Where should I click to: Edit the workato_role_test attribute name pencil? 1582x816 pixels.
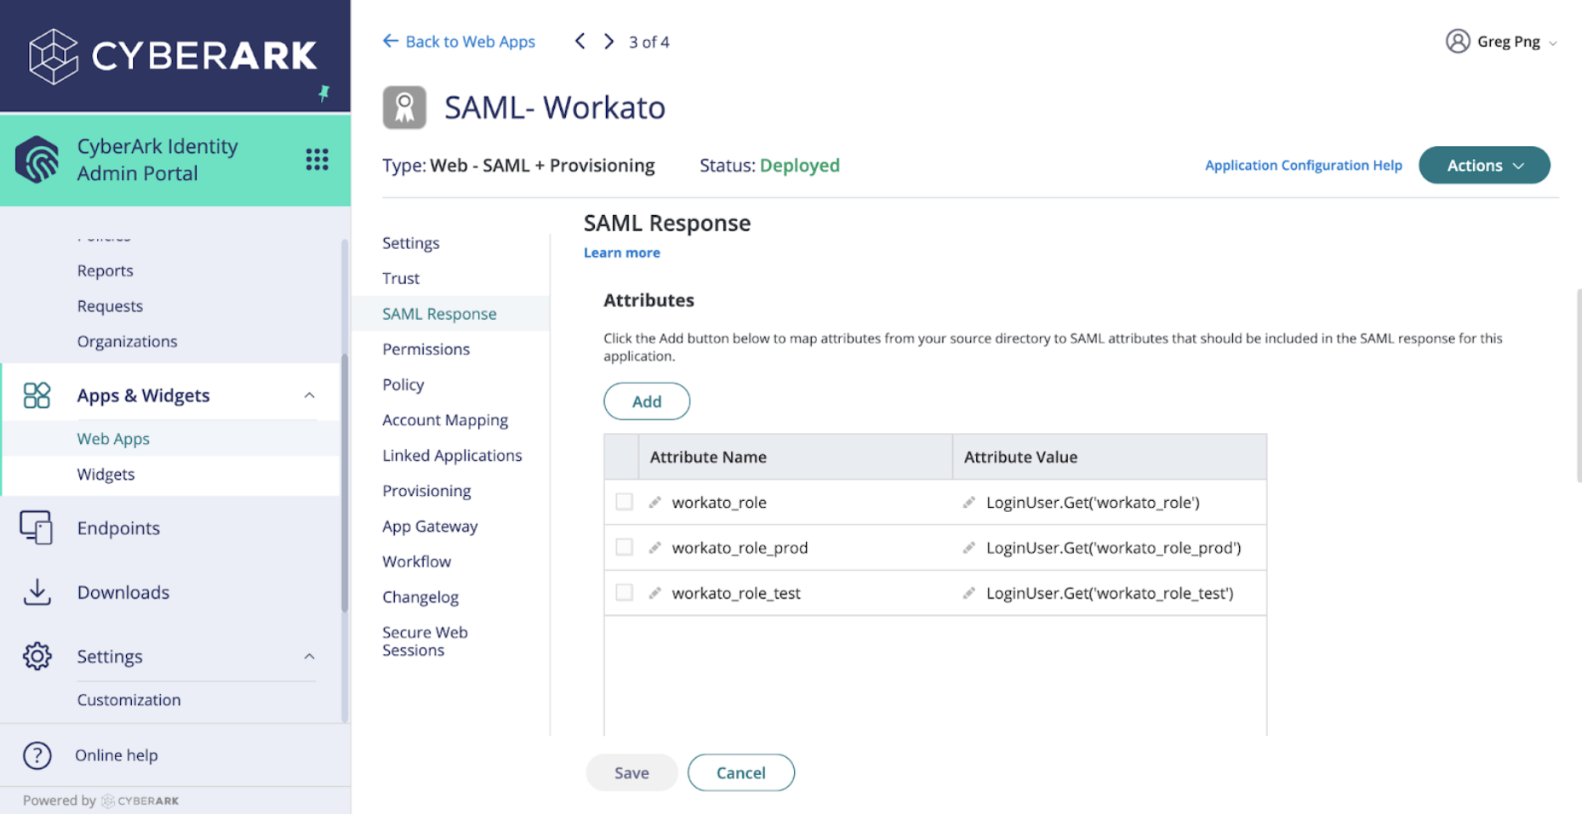[x=655, y=593]
